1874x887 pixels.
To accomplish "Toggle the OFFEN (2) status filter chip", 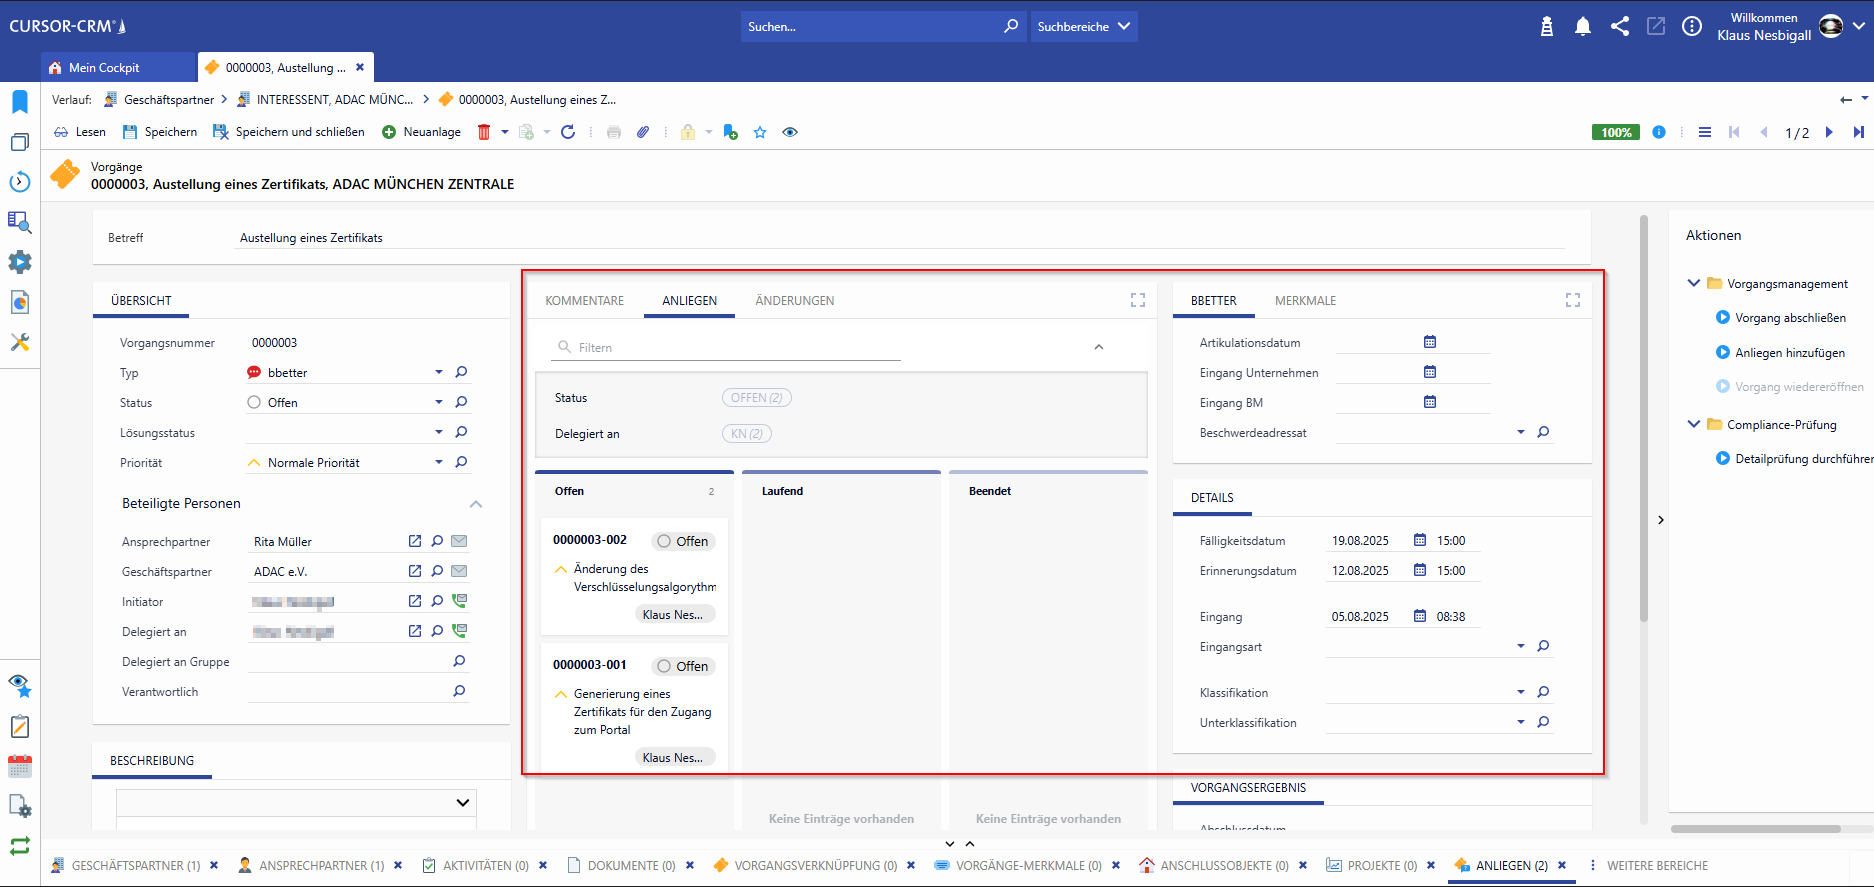I will (x=756, y=398).
